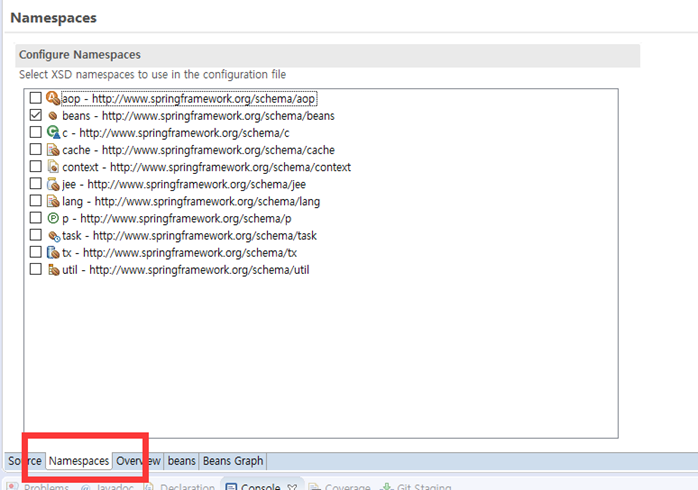698x490 pixels.
Task: Select the task schema URL row
Action: [x=189, y=235]
